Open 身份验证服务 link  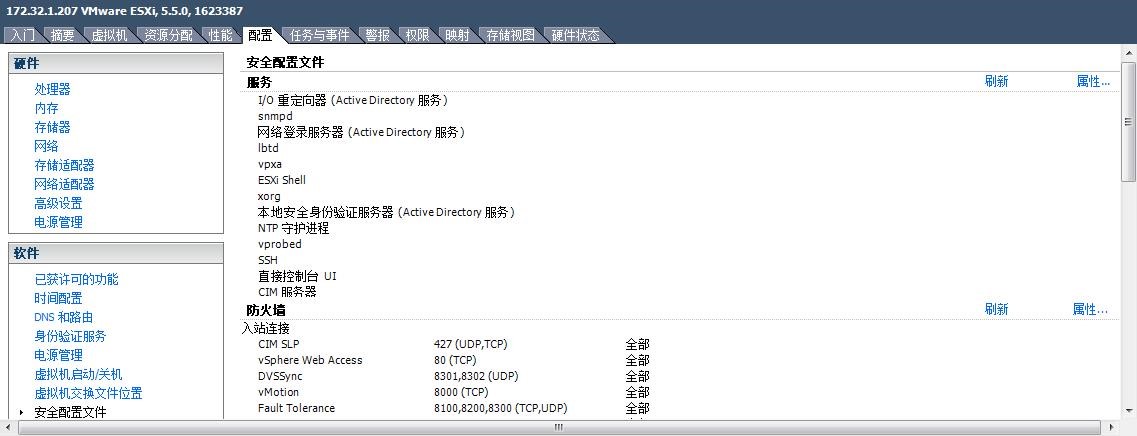click(70, 336)
